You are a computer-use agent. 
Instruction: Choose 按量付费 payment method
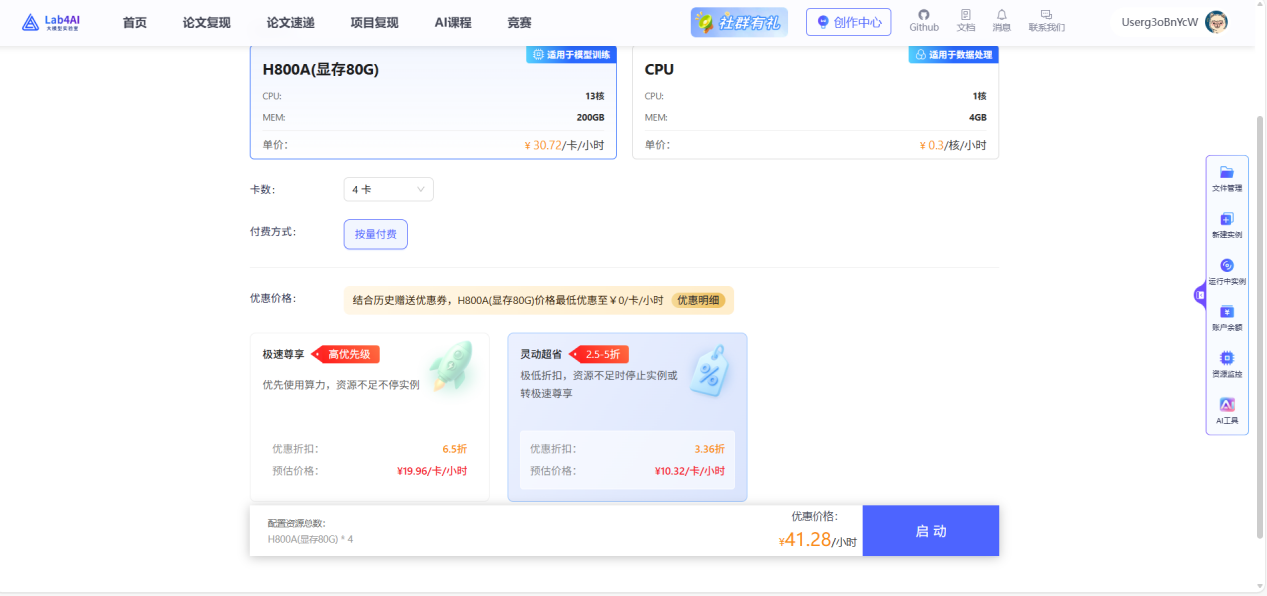click(375, 234)
